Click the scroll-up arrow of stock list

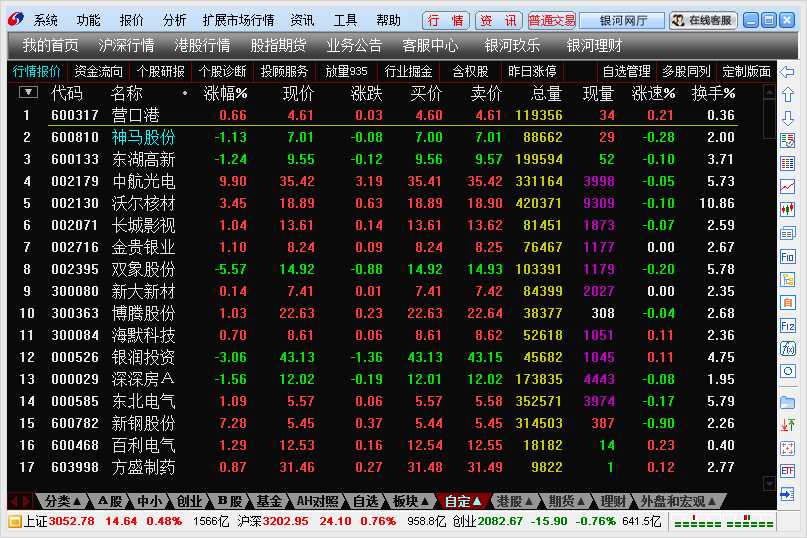[769, 92]
